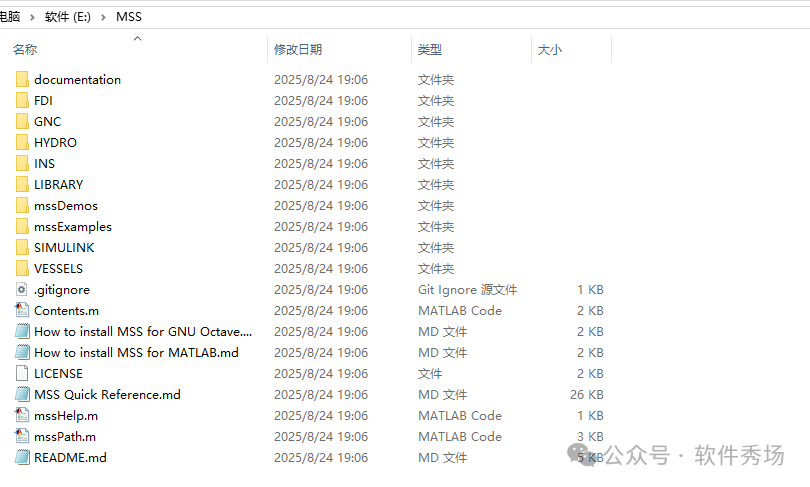The image size is (810, 487).
Task: Click the date cell of documentation row
Action: point(321,80)
